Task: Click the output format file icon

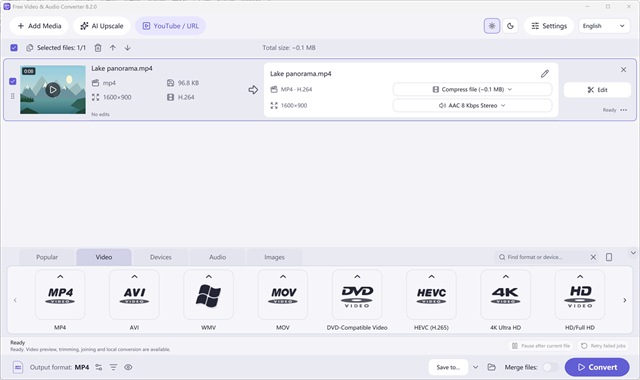Action: 18,367
